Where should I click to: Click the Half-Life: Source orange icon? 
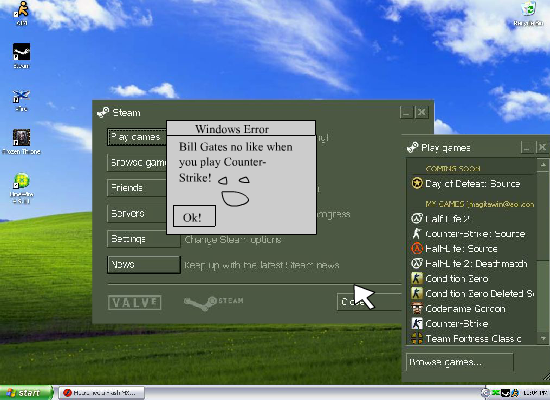417,248
